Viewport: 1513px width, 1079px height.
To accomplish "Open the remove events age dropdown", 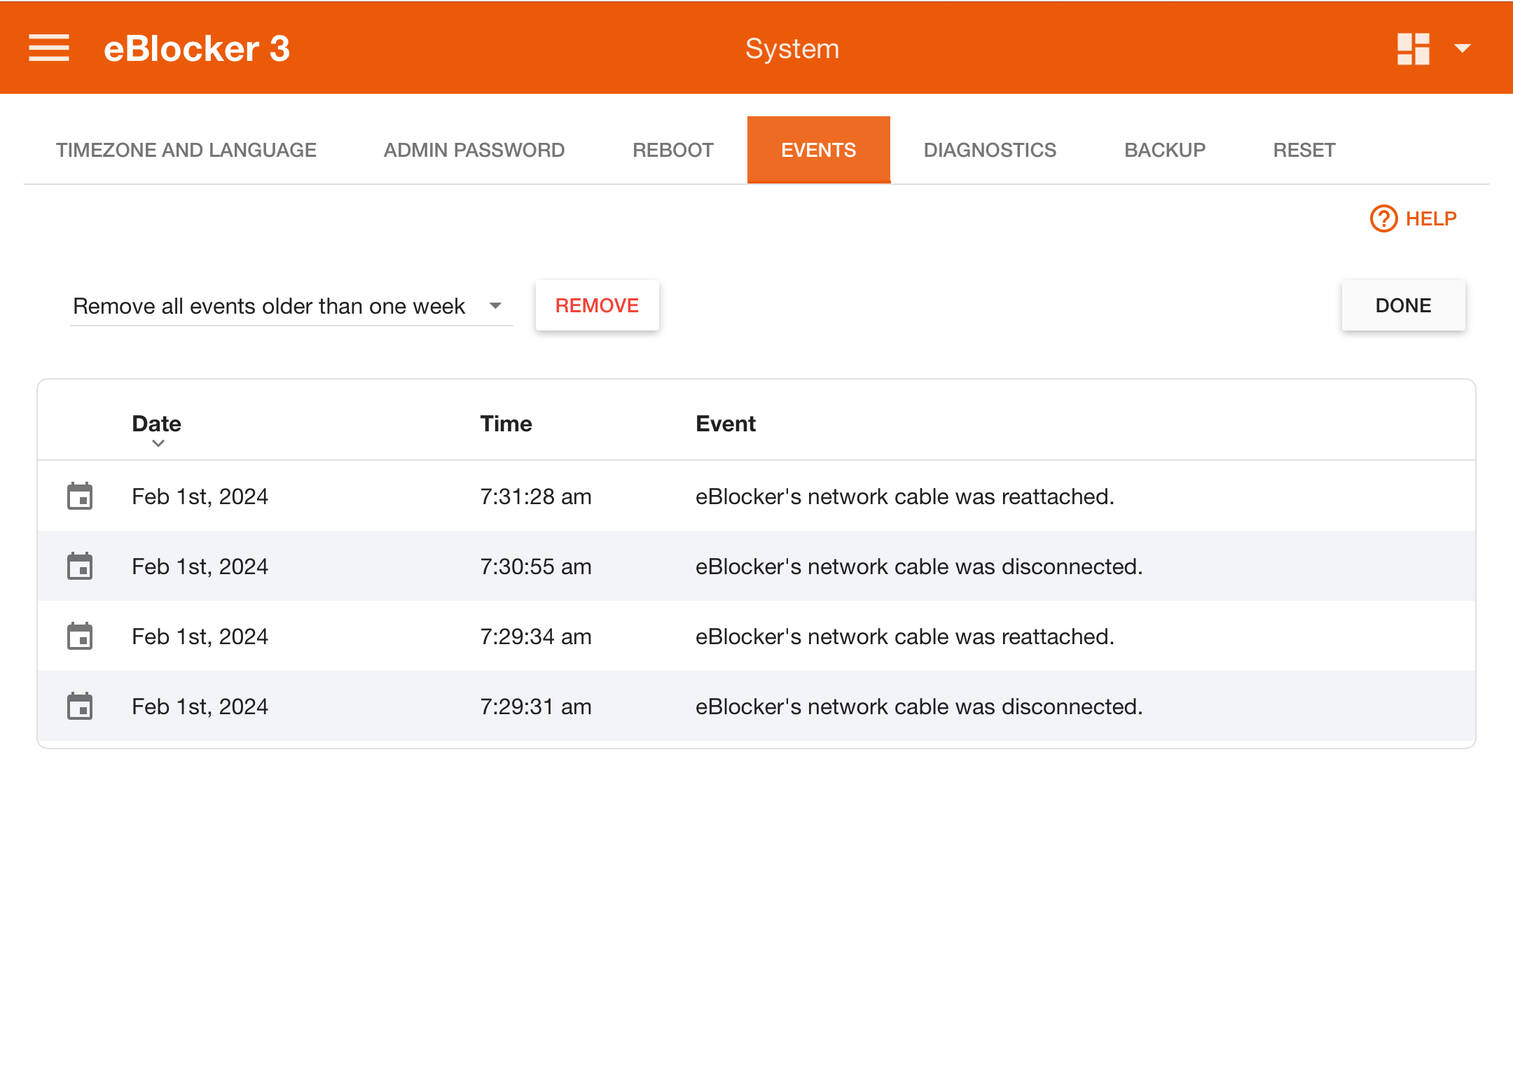I will pos(290,306).
